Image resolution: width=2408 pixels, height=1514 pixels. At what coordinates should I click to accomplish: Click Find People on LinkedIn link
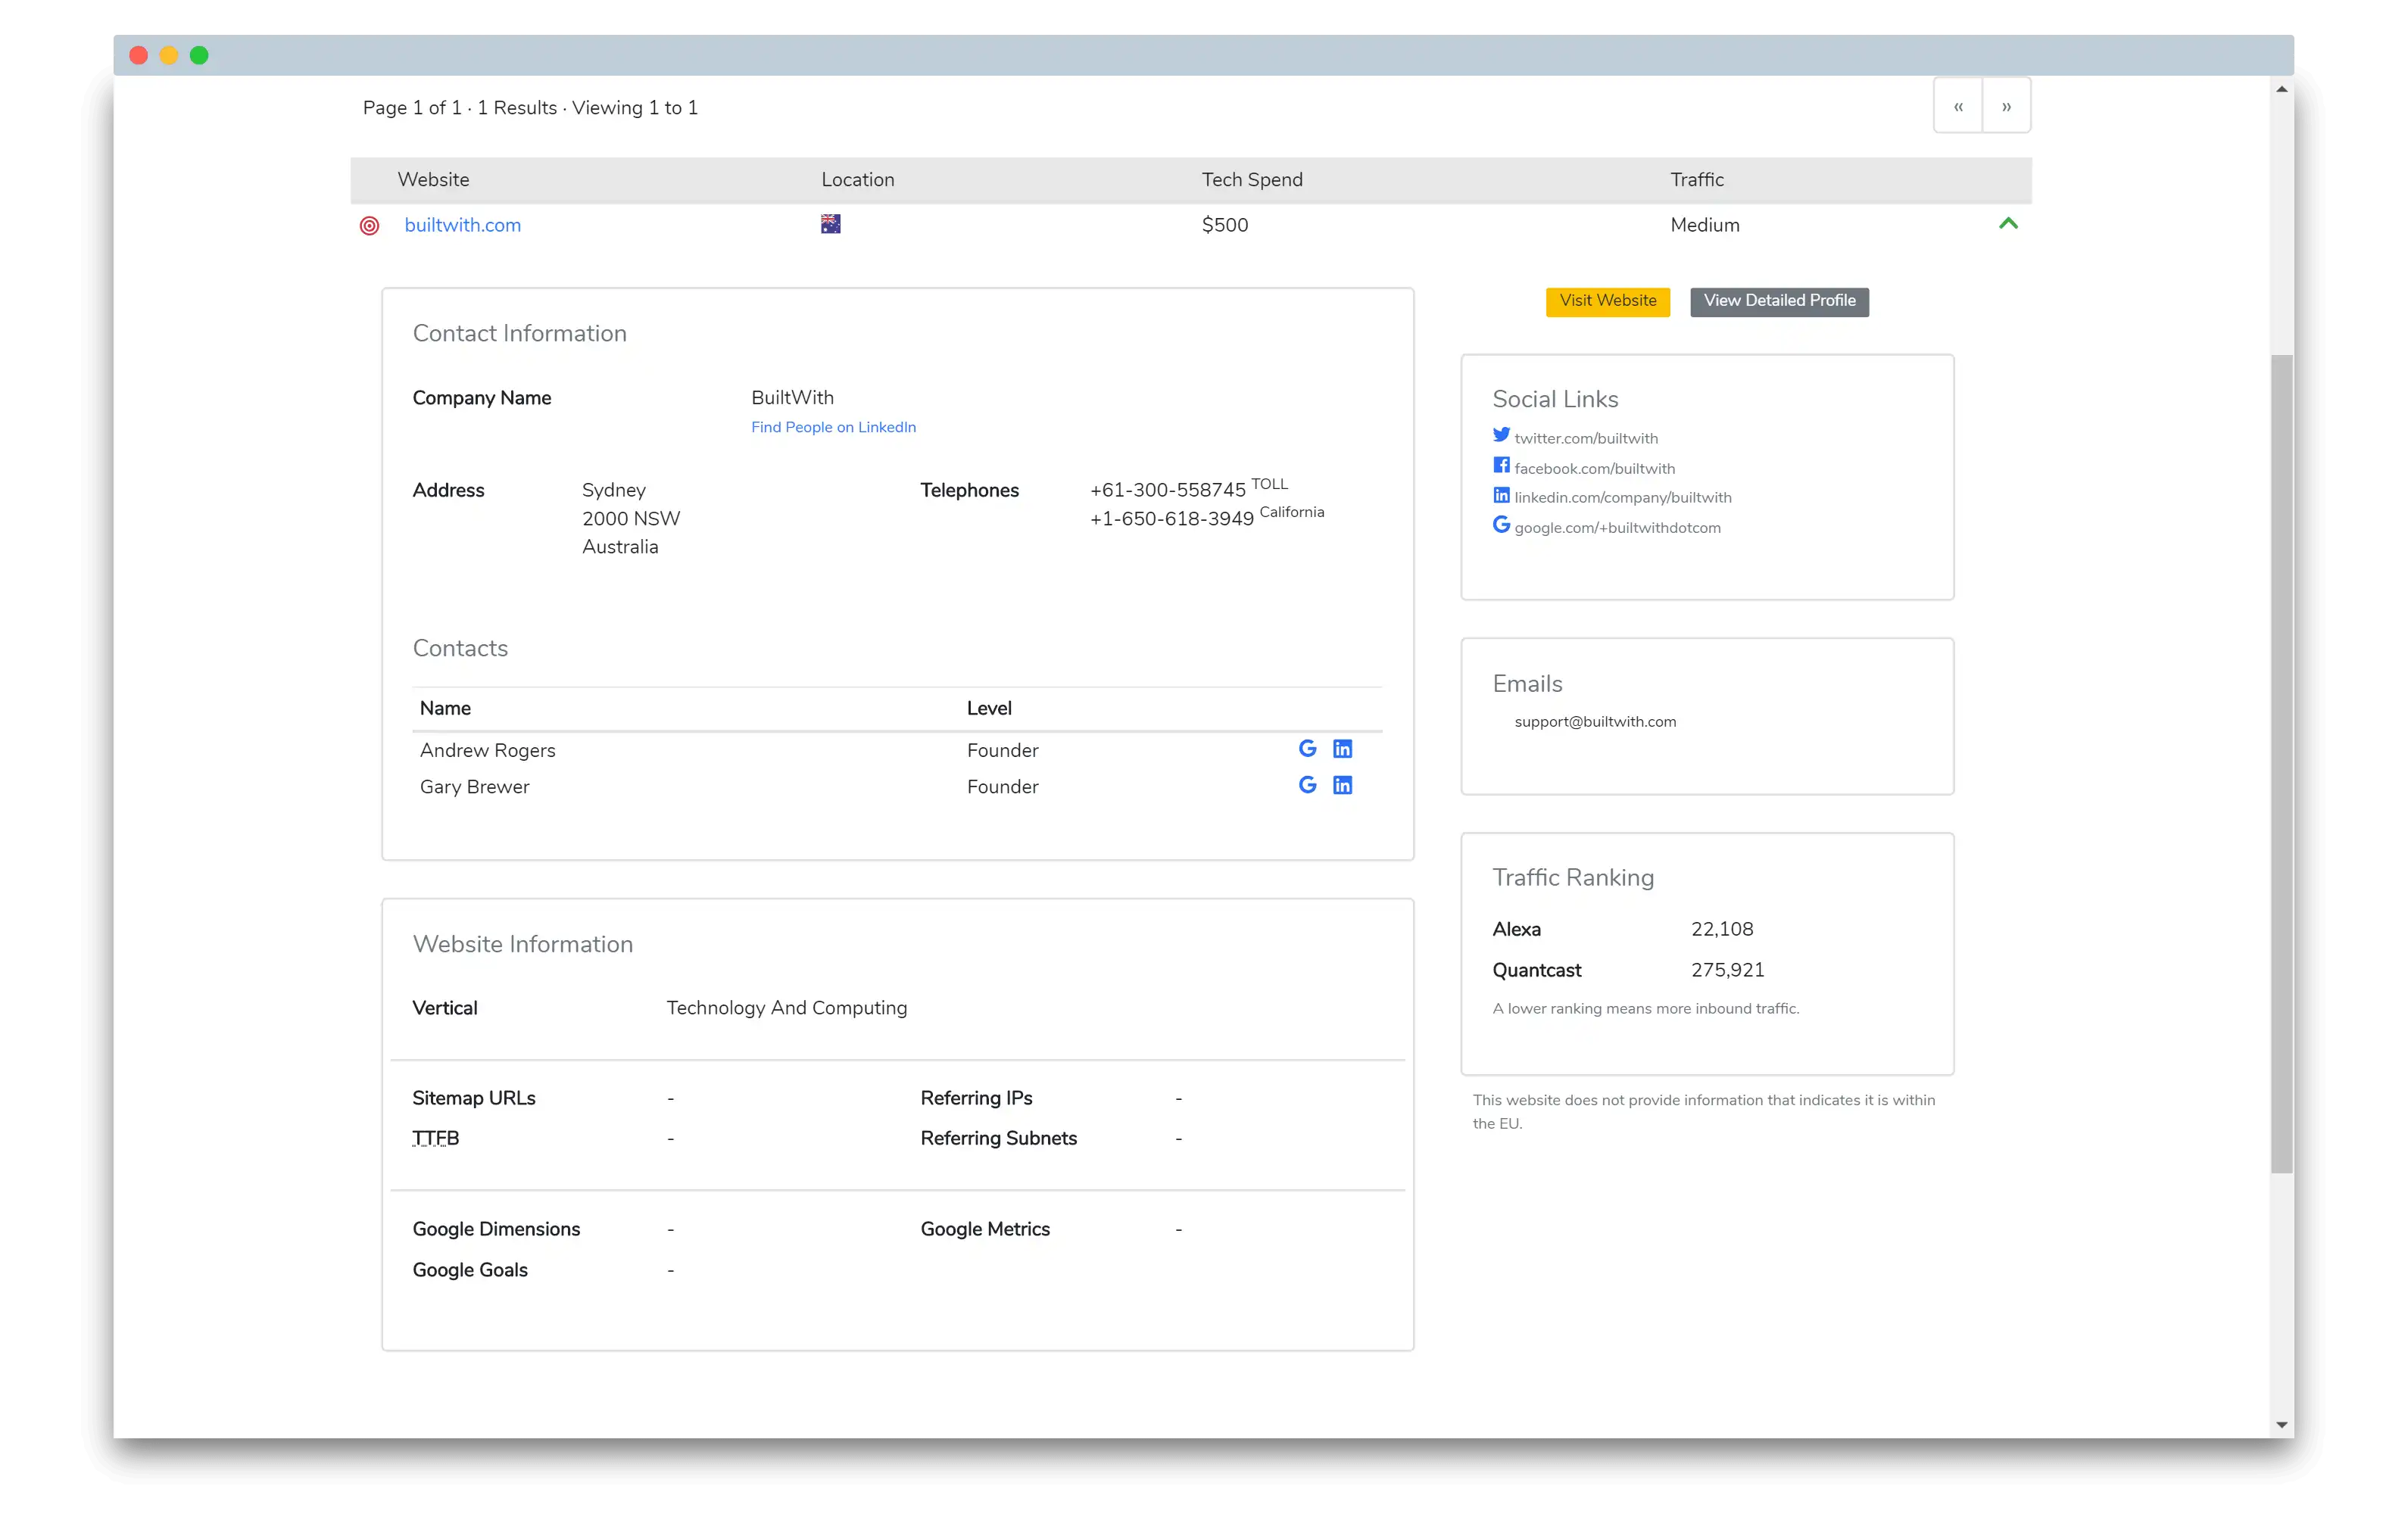pyautogui.click(x=833, y=427)
